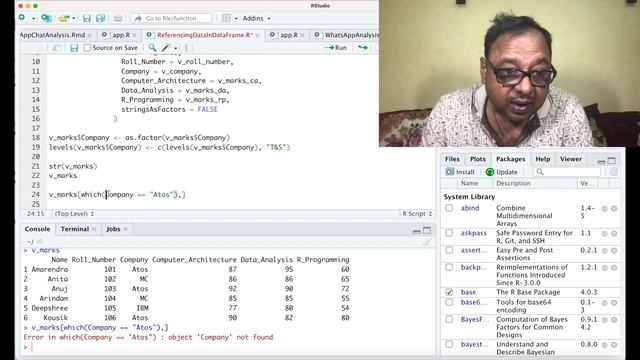The width and height of the screenshot is (640, 360).
Task: Remove the backports package
Action: (614, 268)
